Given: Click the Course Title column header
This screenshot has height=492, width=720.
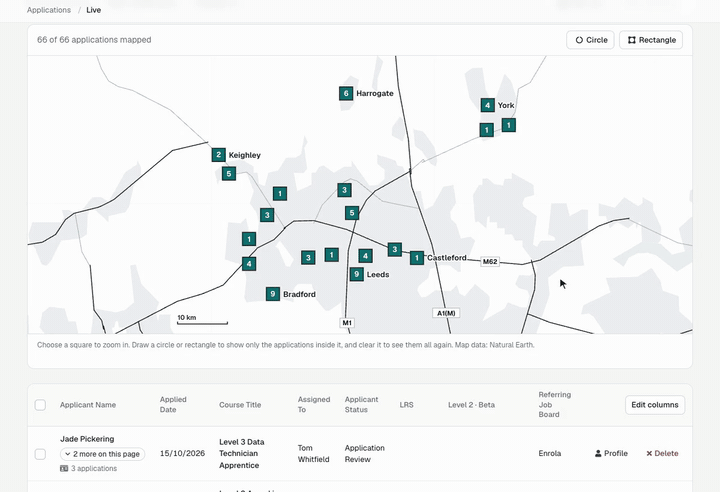Looking at the screenshot, I should coord(240,405).
